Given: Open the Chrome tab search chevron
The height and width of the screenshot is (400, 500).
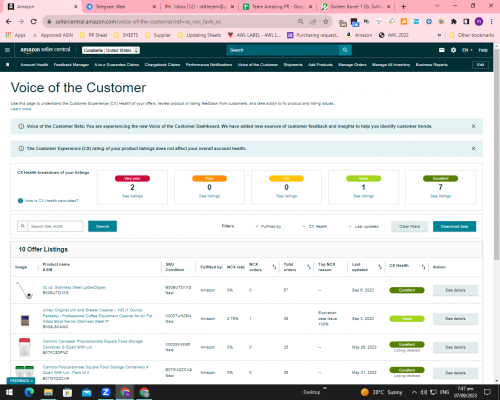Looking at the screenshot, I should [437, 6].
